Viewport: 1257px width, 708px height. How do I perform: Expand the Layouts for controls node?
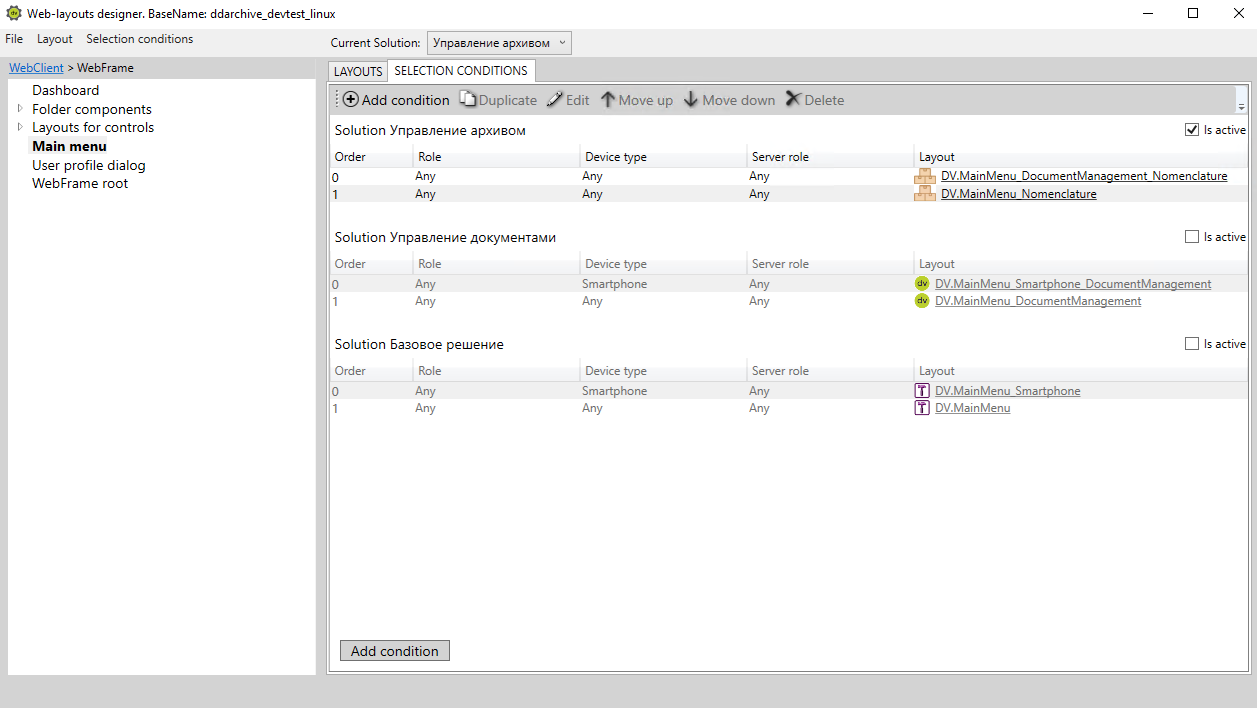(x=19, y=127)
